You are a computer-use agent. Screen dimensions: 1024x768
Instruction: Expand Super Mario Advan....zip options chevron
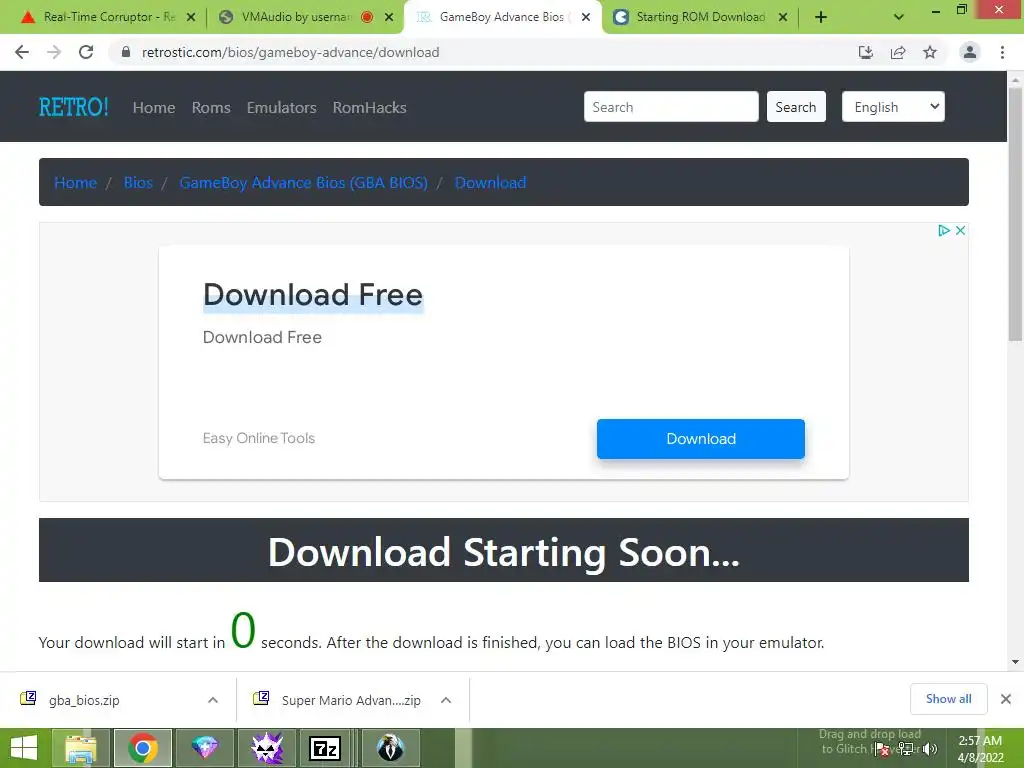pos(446,700)
